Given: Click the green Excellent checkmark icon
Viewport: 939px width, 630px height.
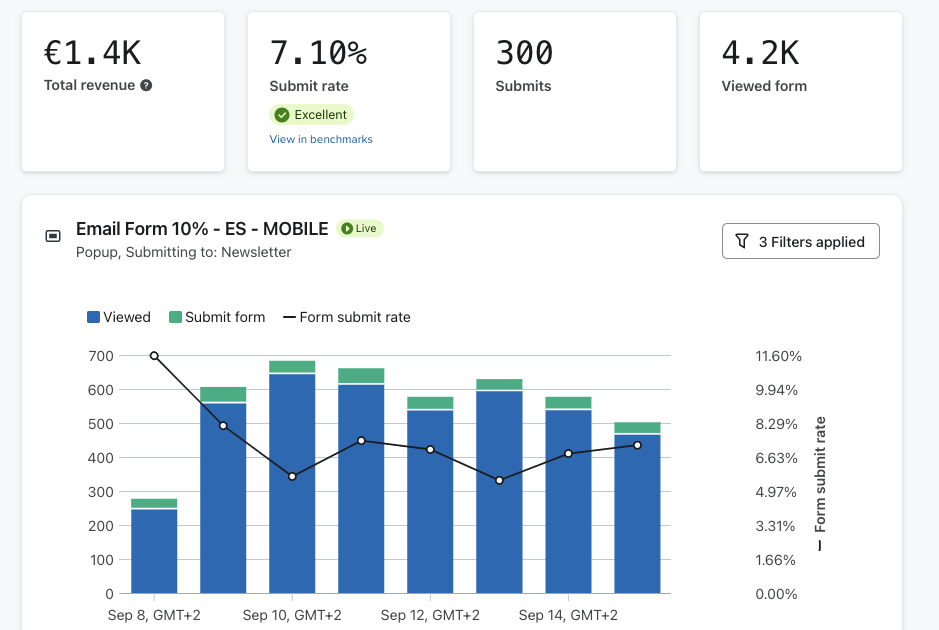Looking at the screenshot, I should pos(282,115).
